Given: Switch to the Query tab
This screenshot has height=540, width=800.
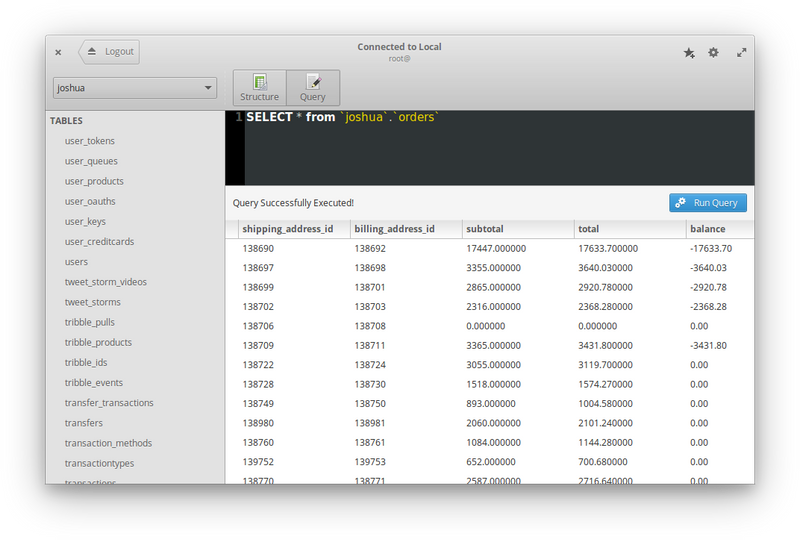Looking at the screenshot, I should [x=313, y=88].
